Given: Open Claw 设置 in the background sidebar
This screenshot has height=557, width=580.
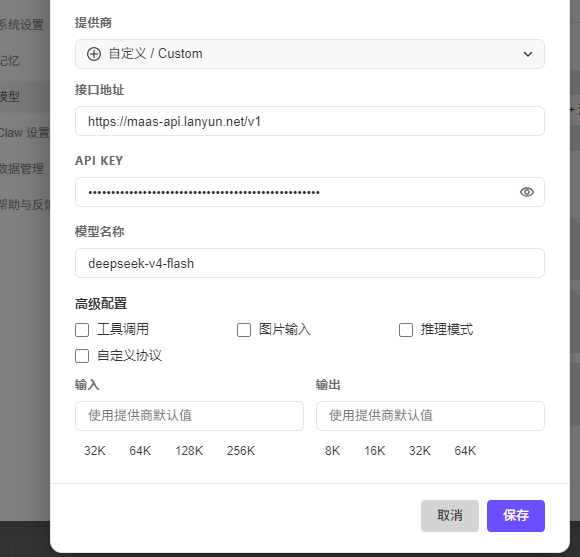Looking at the screenshot, I should (x=24, y=132).
